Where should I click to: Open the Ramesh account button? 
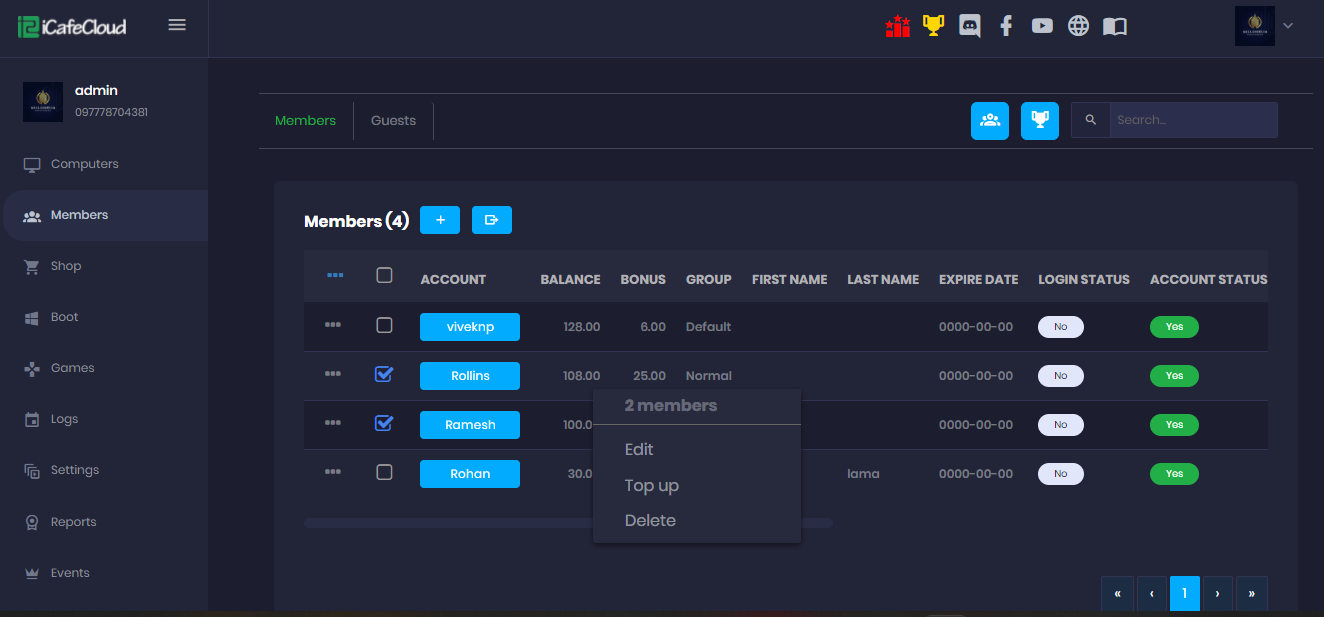(x=470, y=424)
